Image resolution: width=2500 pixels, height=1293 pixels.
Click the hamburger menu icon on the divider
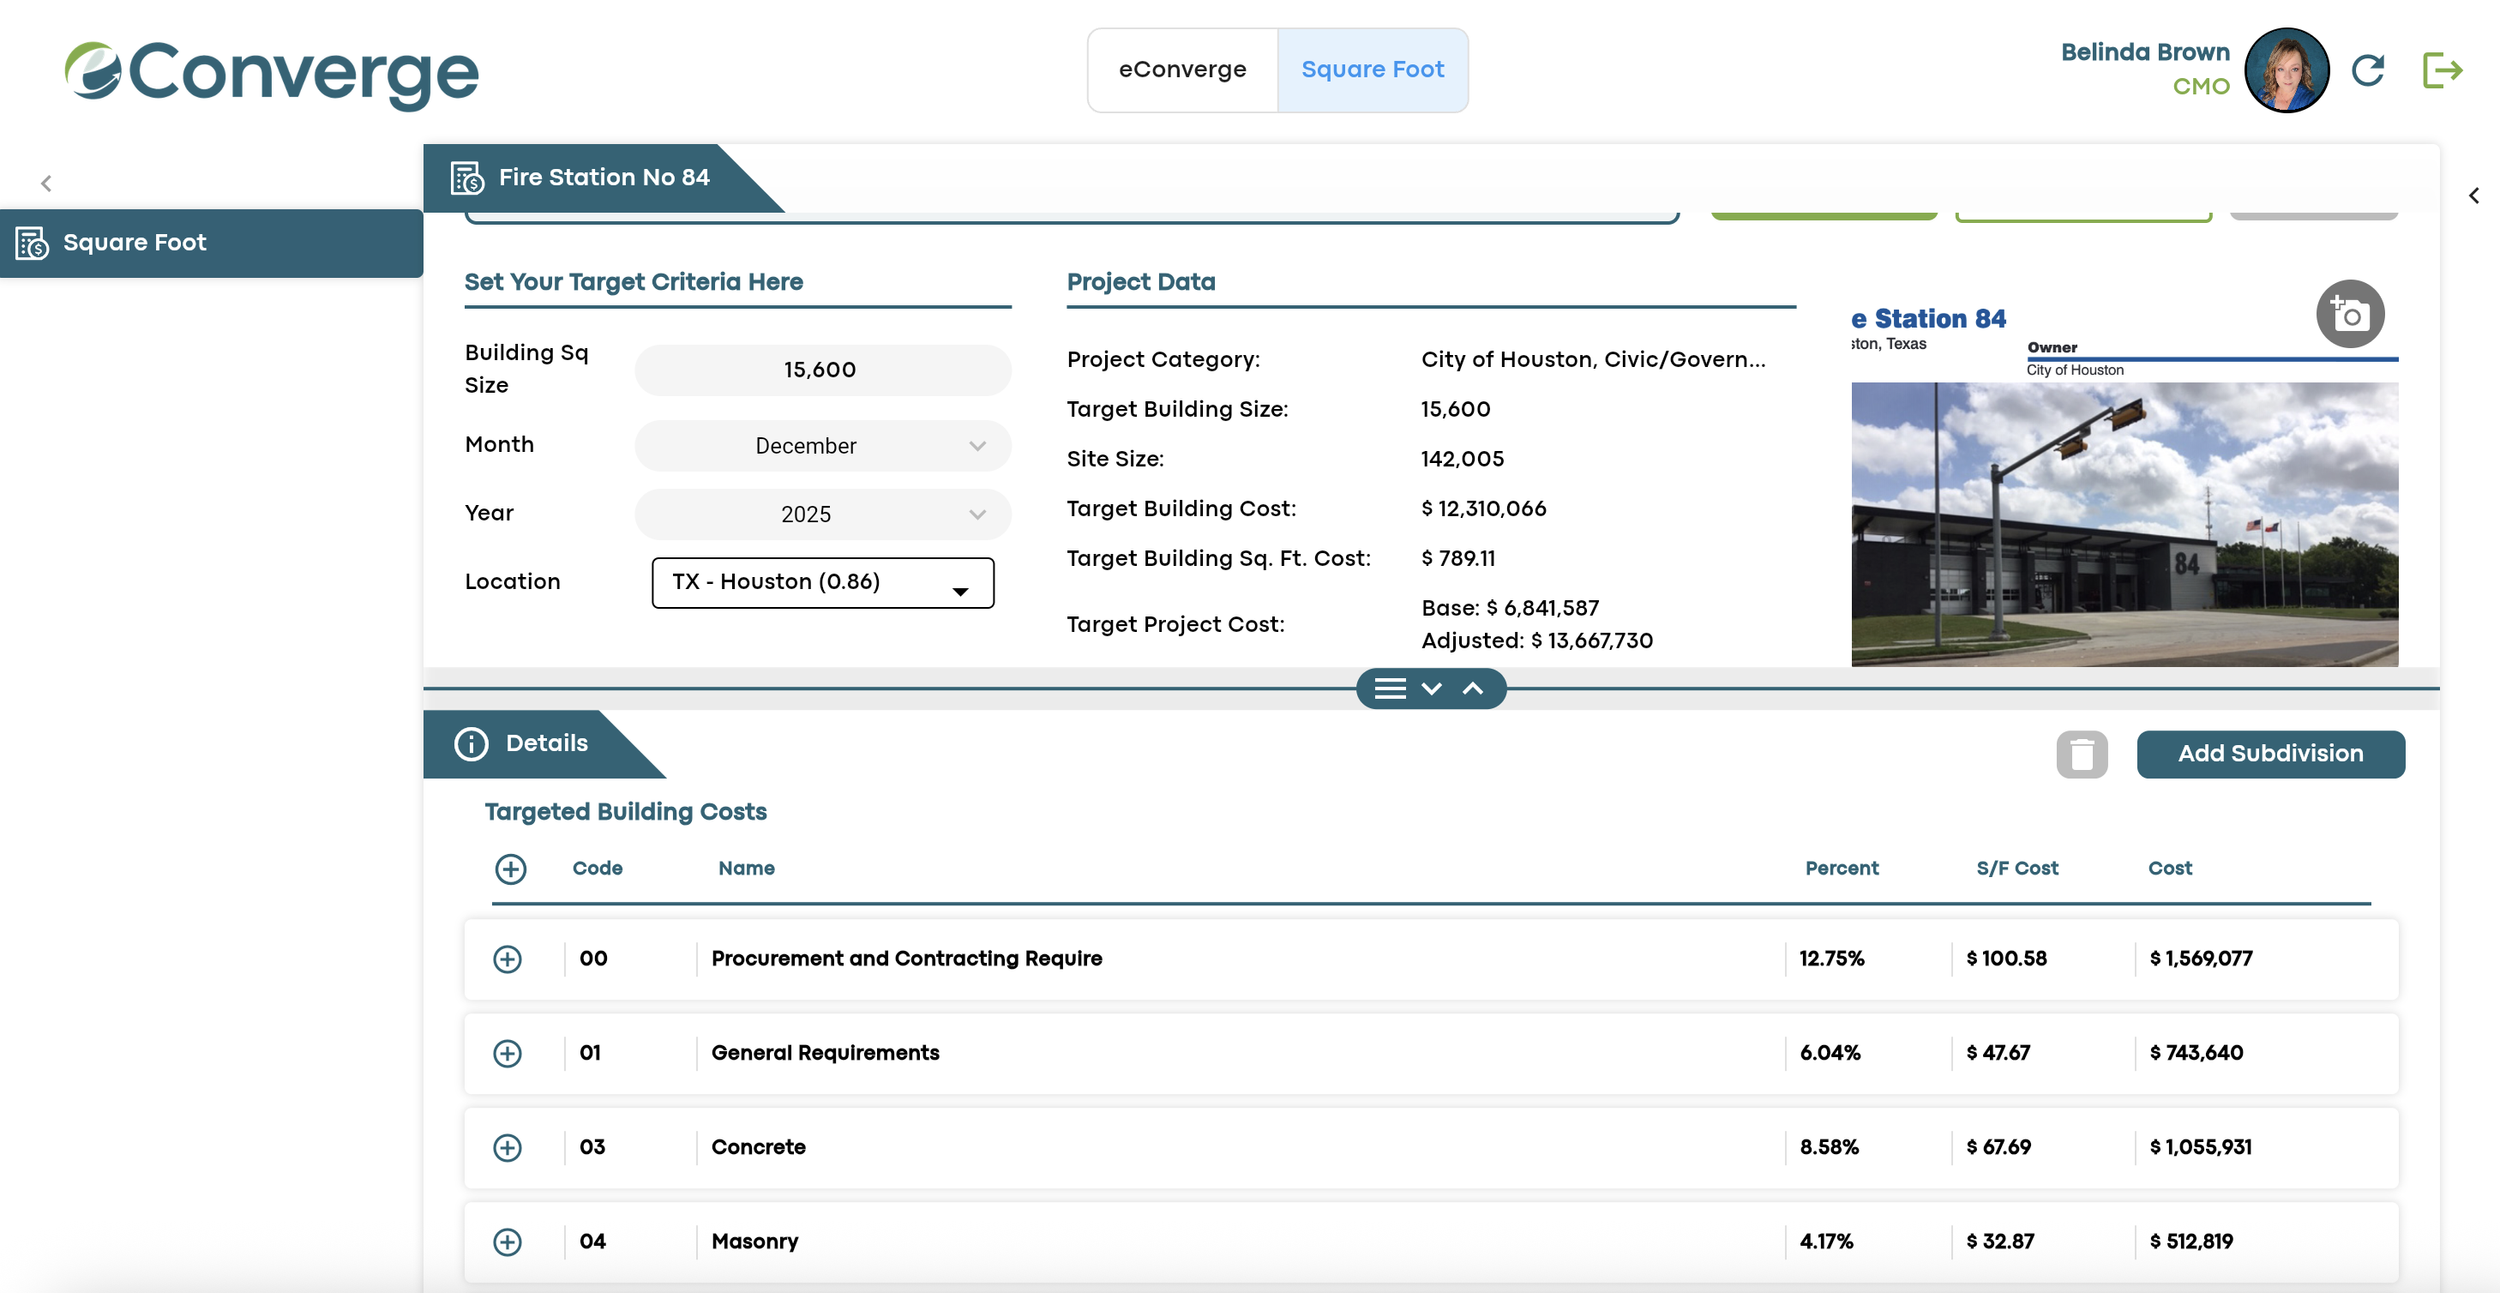click(x=1389, y=688)
